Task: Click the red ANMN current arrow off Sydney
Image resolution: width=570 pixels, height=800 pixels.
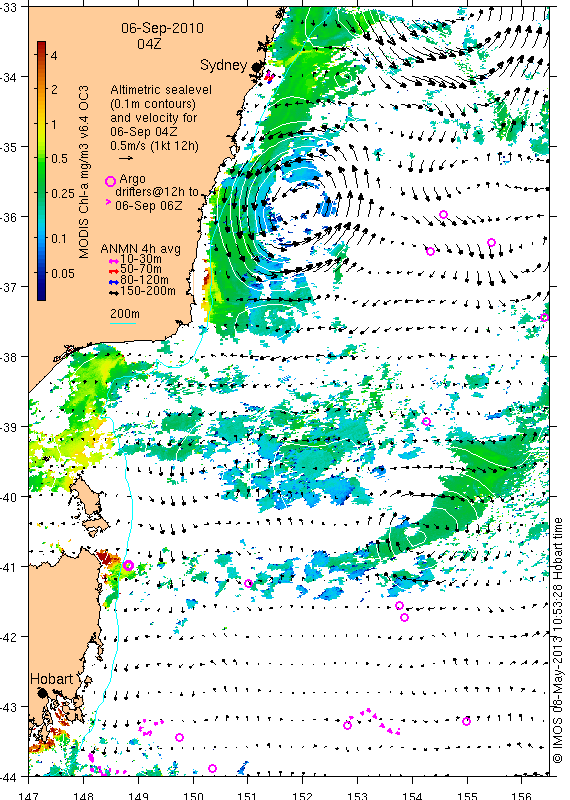Action: click(267, 77)
